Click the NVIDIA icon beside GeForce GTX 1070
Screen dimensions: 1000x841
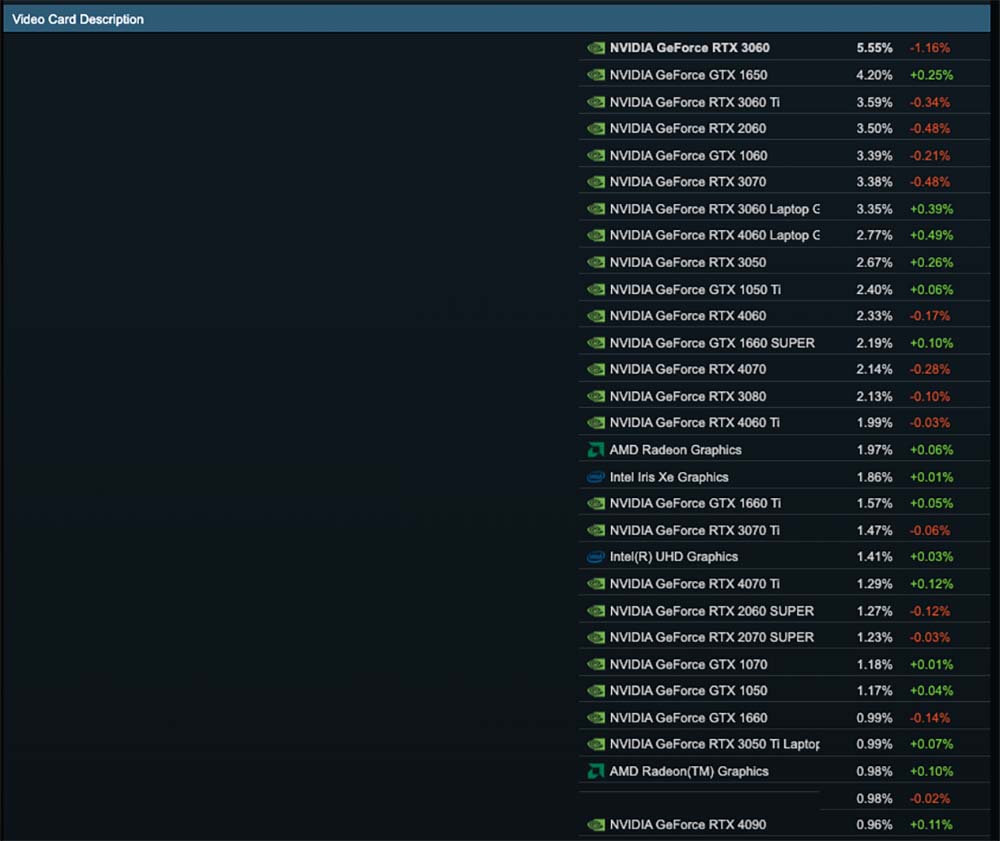pos(596,664)
